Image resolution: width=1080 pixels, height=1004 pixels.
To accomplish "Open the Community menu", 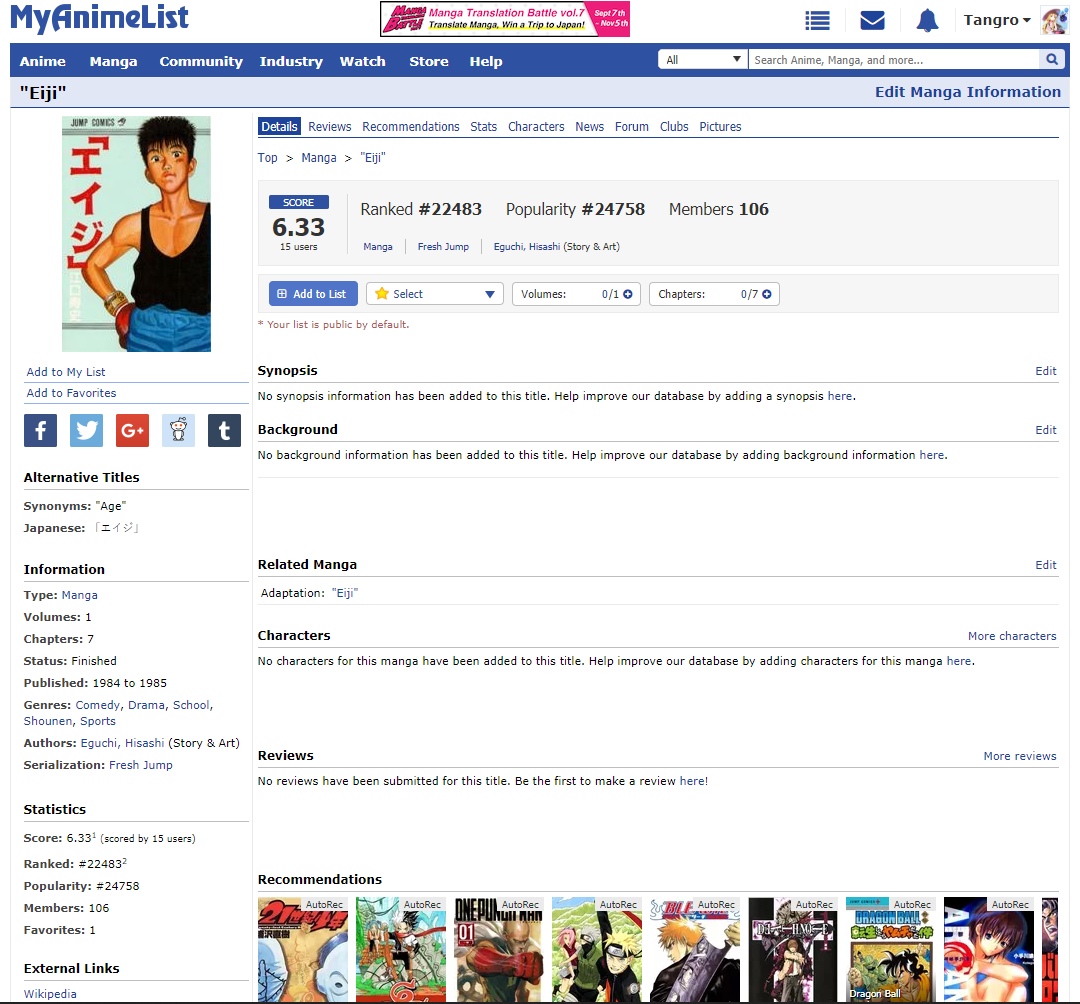I will [201, 61].
